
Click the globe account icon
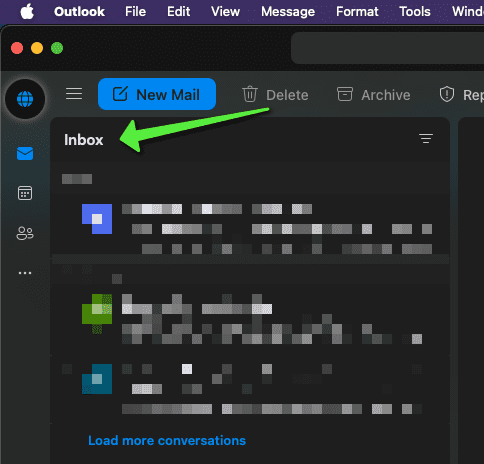[x=25, y=99]
